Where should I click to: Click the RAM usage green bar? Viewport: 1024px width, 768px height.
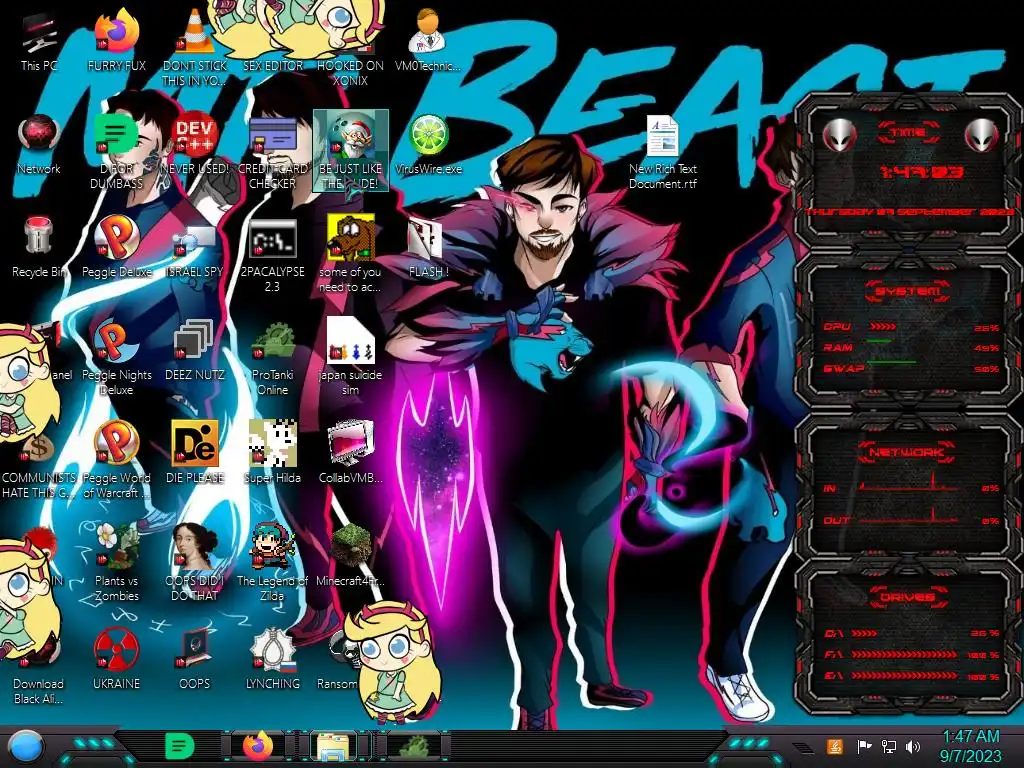pos(879,341)
